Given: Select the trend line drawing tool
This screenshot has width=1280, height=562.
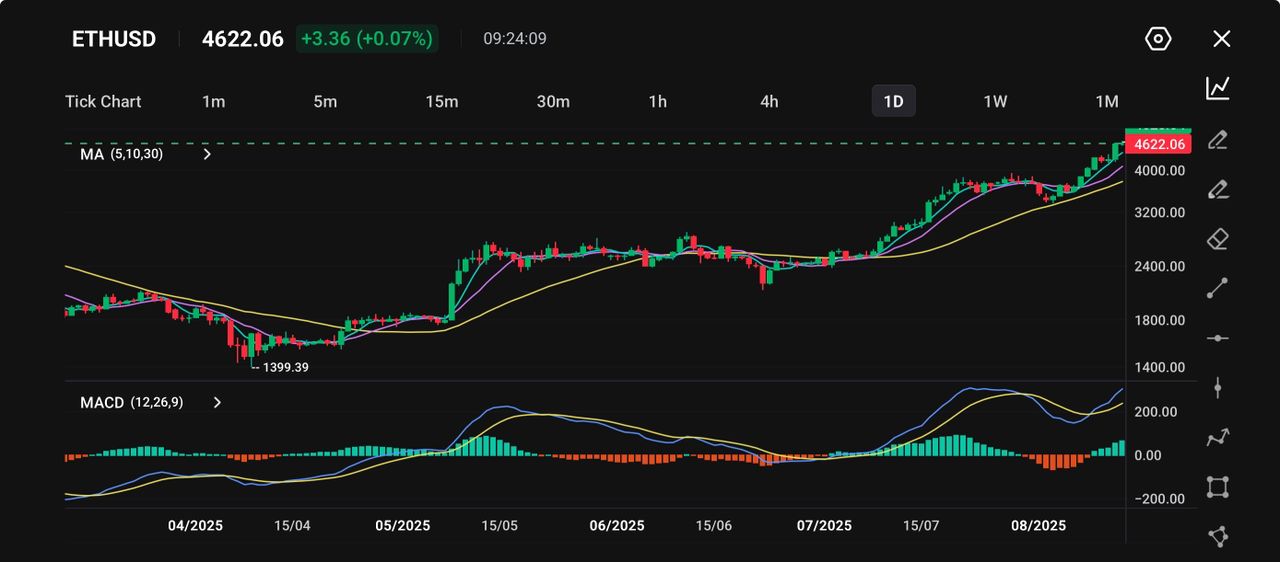Looking at the screenshot, I should point(1217,288).
